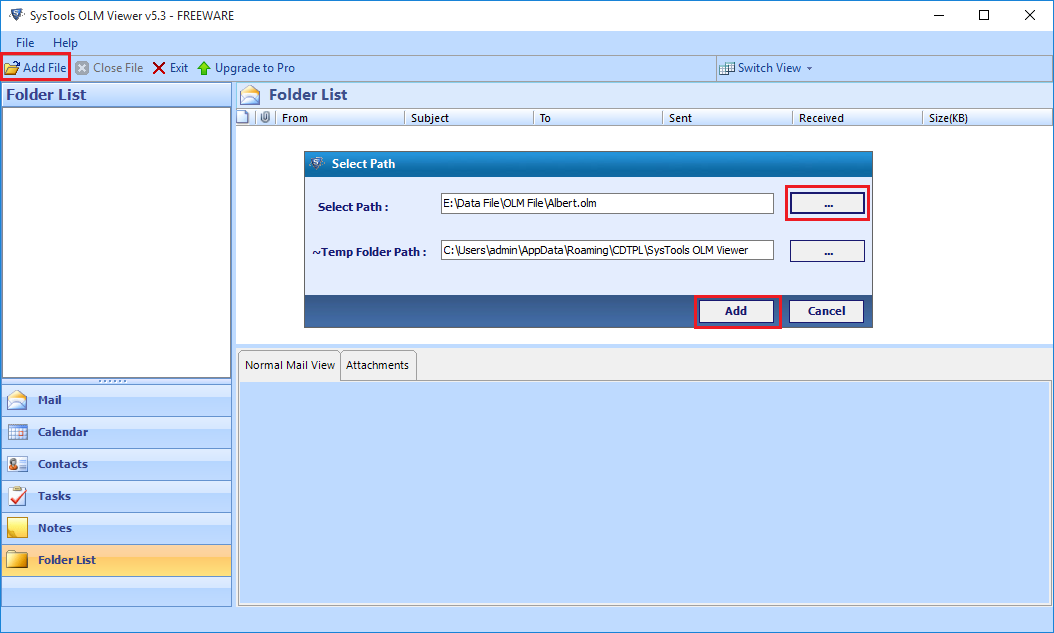Click the dotted splitter grip above Mail
The height and width of the screenshot is (633, 1054).
[112, 381]
